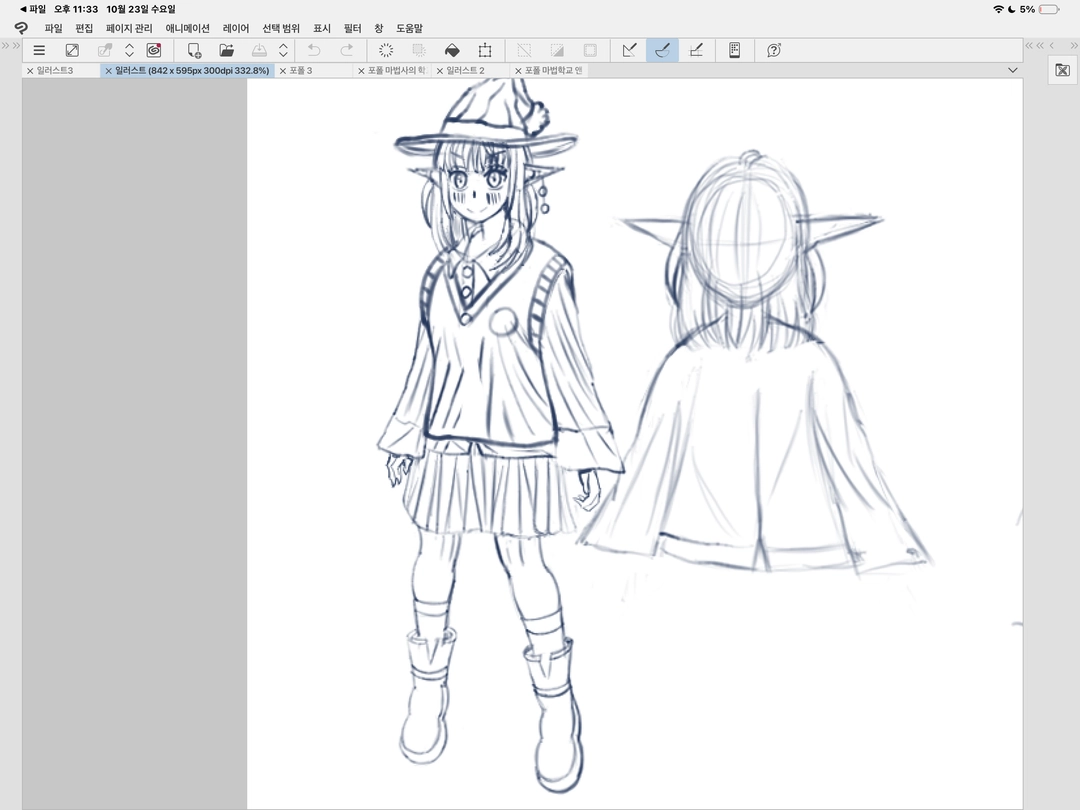This screenshot has height=810, width=1080.
Task: Click the Deselect icon
Action: click(x=524, y=50)
